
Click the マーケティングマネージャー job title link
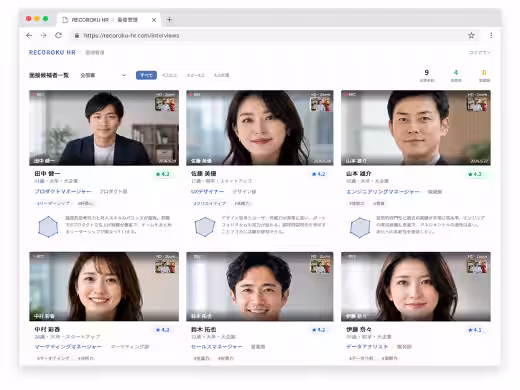[68, 347]
